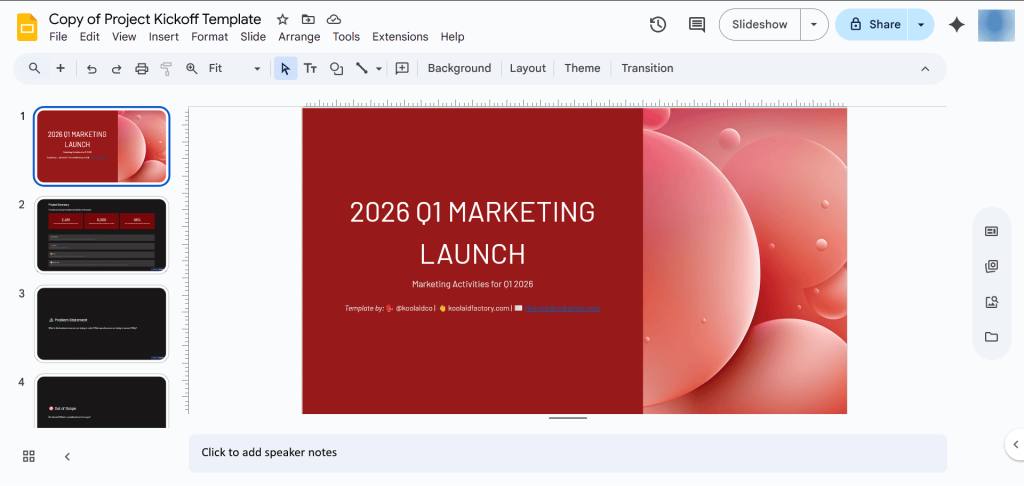
Task: Collapse the filmstrip panel
Action: pyautogui.click(x=67, y=456)
